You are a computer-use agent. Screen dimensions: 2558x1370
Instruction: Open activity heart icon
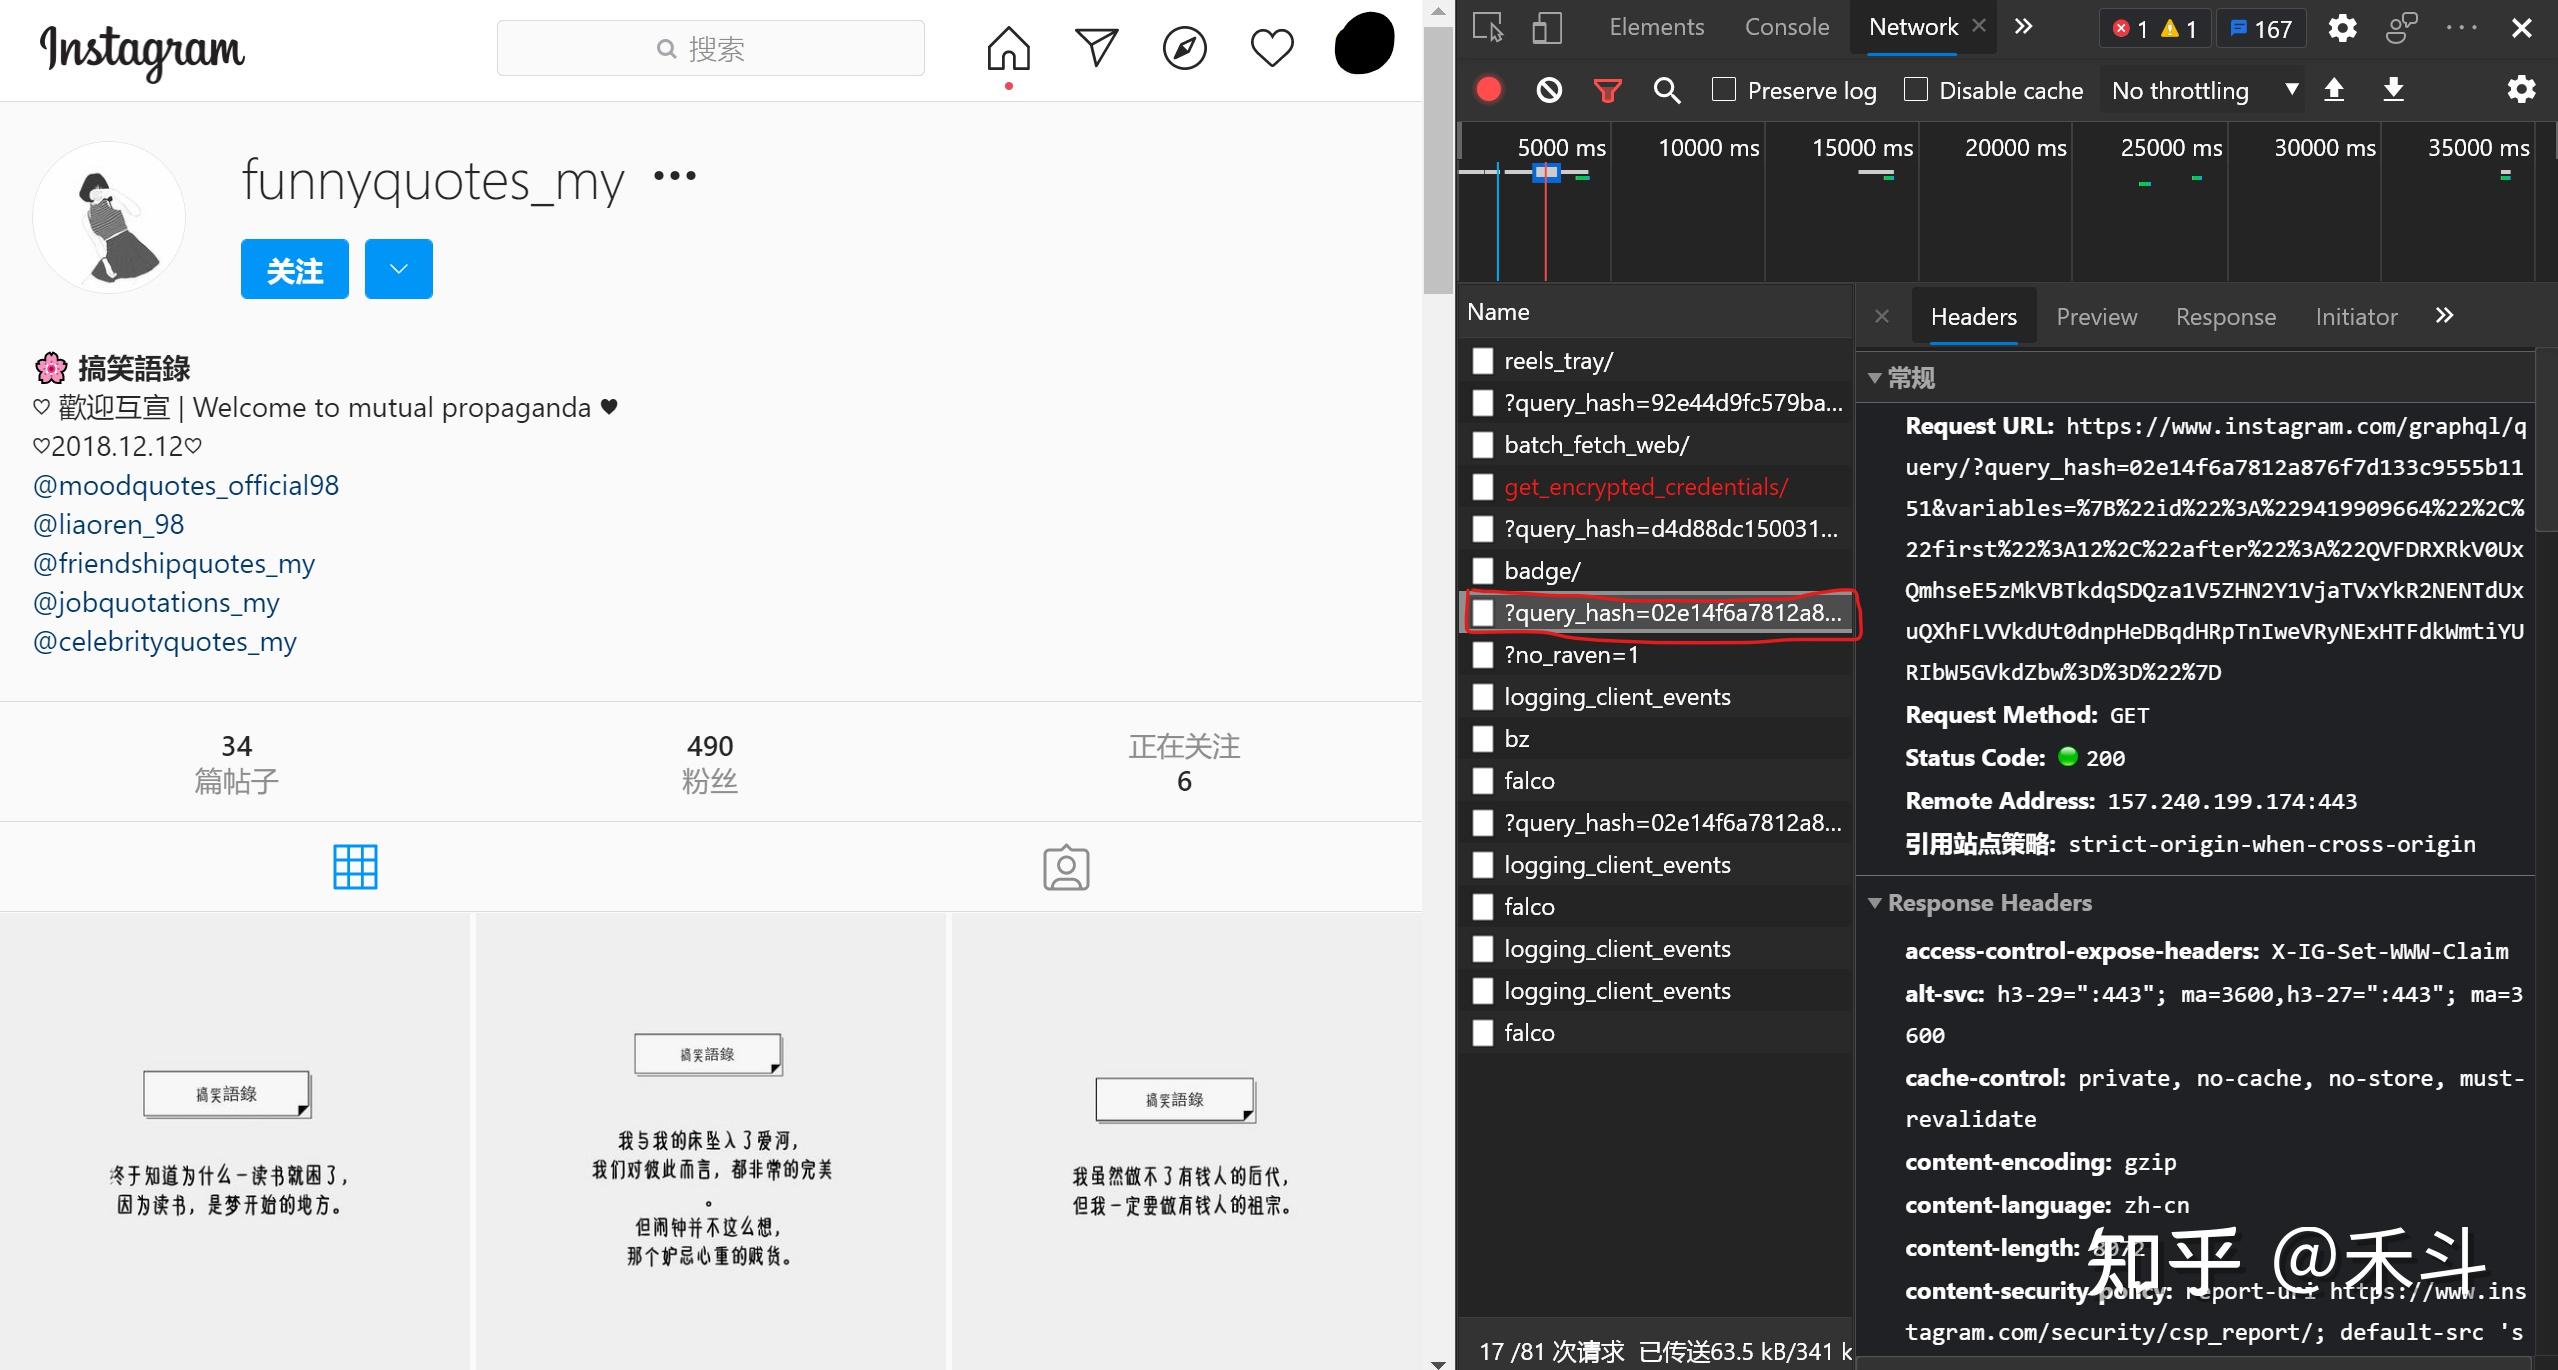pyautogui.click(x=1272, y=48)
